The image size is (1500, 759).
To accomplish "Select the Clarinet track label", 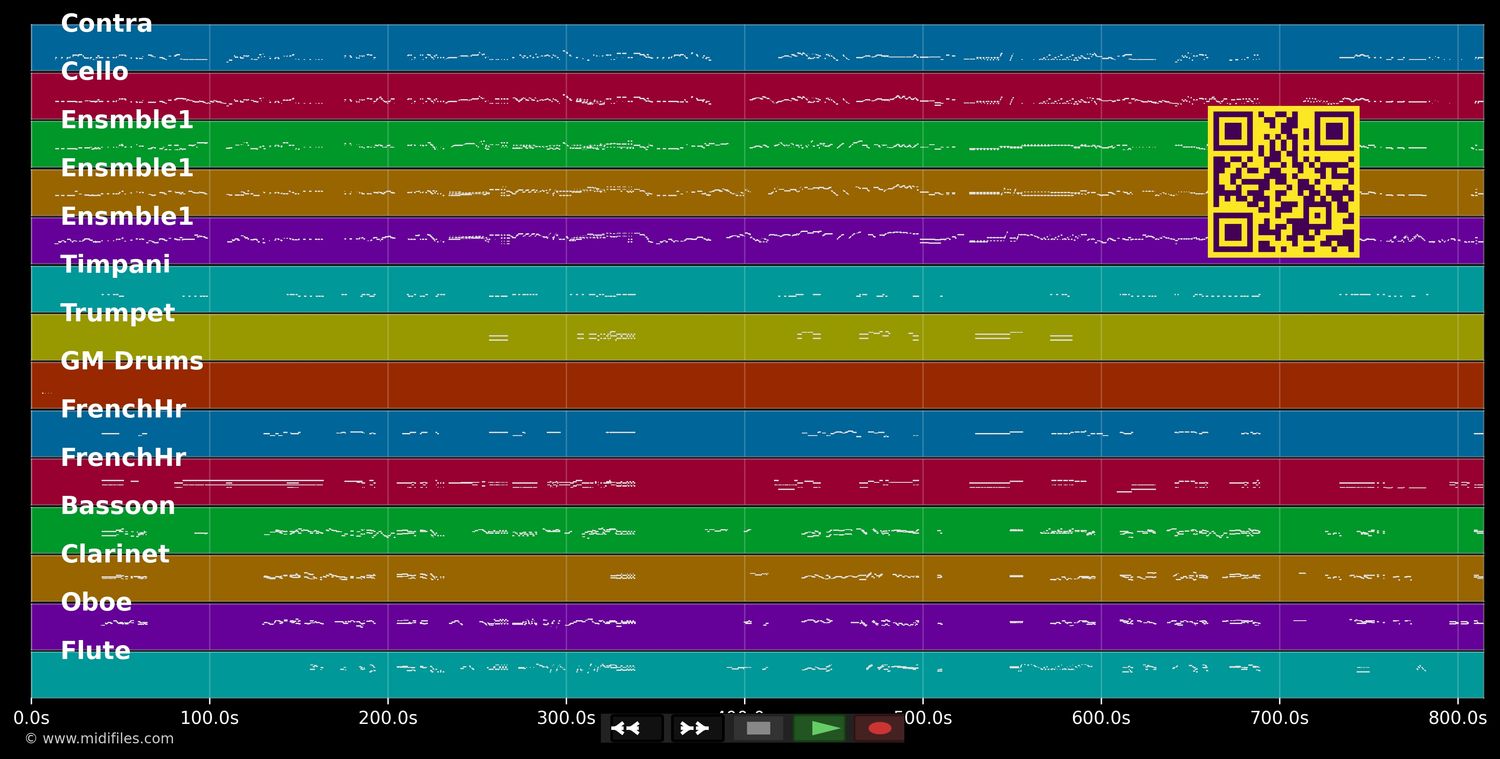I will point(115,554).
